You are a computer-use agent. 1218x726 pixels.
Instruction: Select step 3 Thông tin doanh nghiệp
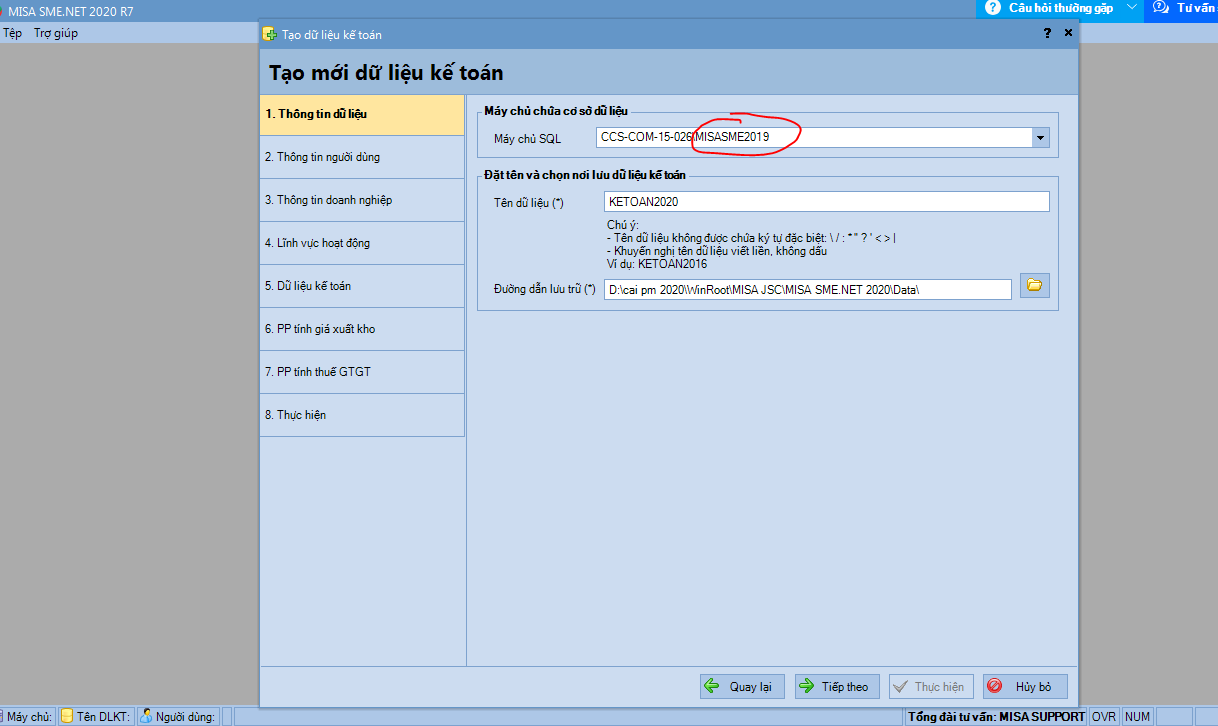pyautogui.click(x=362, y=200)
